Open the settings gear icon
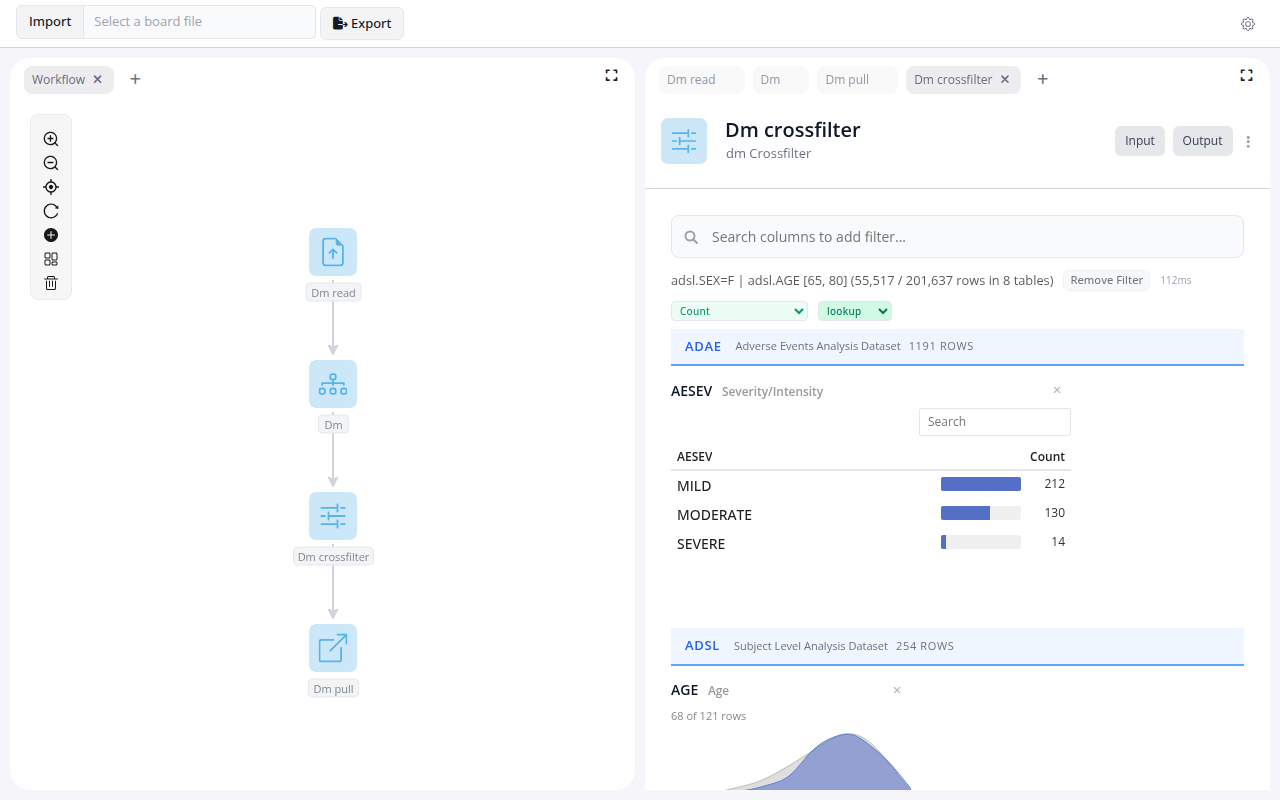The height and width of the screenshot is (800, 1280). tap(1248, 24)
